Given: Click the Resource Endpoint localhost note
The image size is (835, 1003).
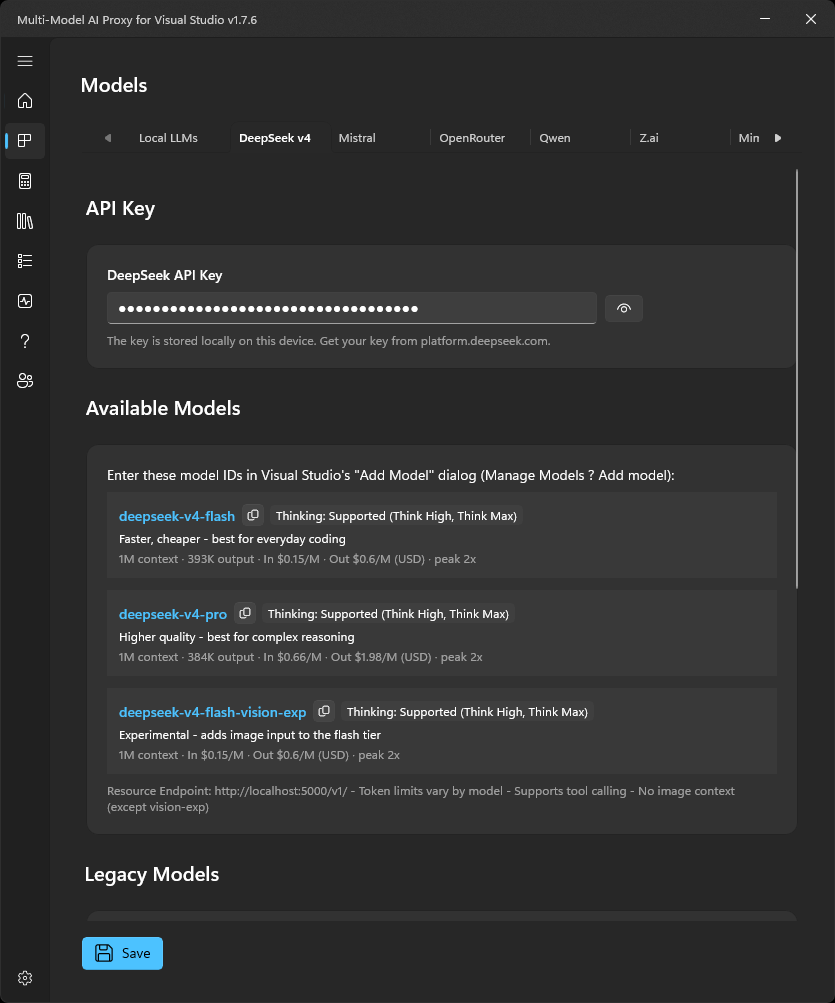Looking at the screenshot, I should click(x=421, y=798).
